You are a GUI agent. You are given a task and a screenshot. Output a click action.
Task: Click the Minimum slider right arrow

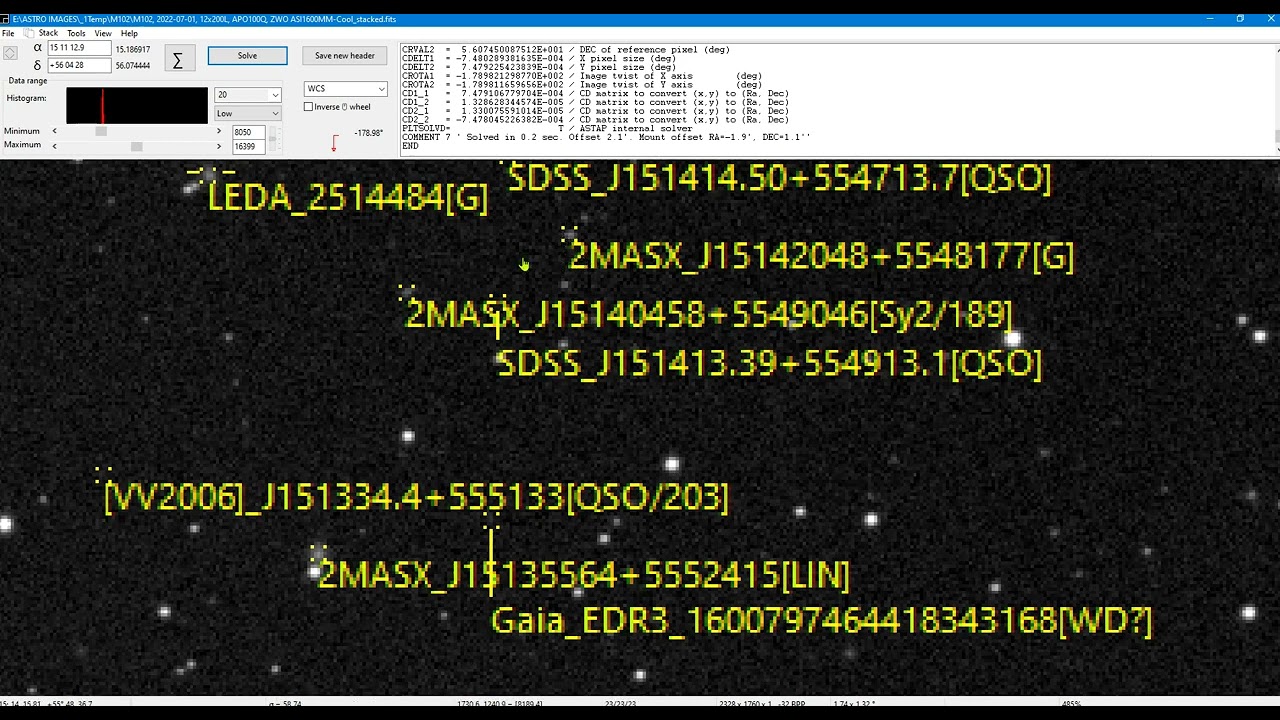tap(219, 131)
